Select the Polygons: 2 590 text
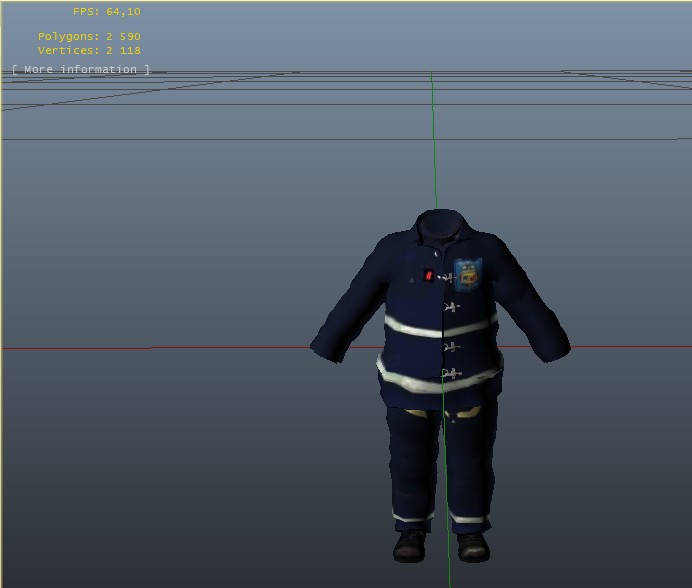 pyautogui.click(x=89, y=36)
